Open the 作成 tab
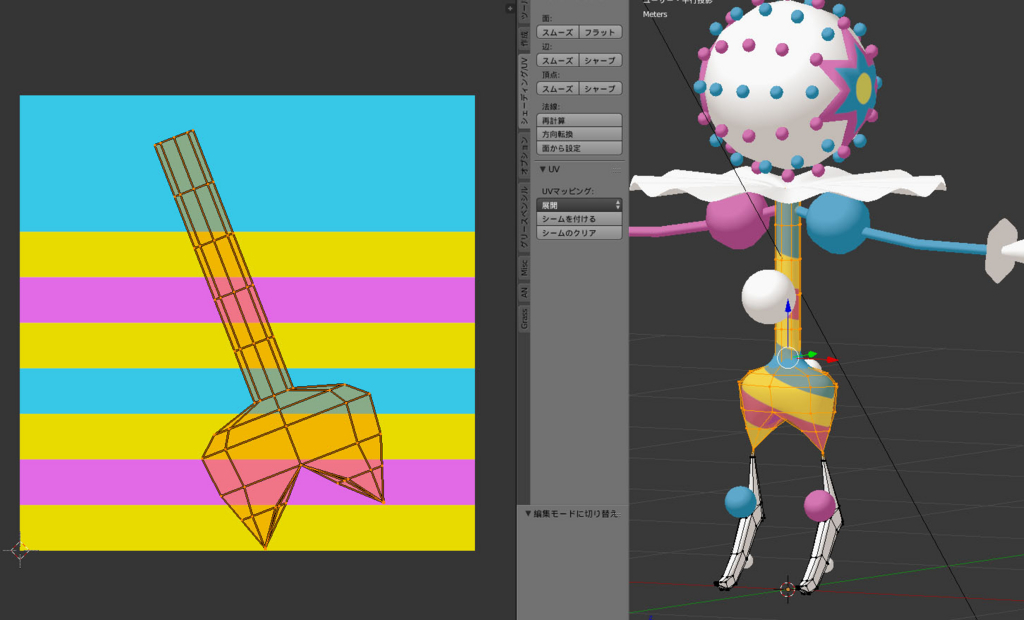The image size is (1024, 620). point(523,38)
